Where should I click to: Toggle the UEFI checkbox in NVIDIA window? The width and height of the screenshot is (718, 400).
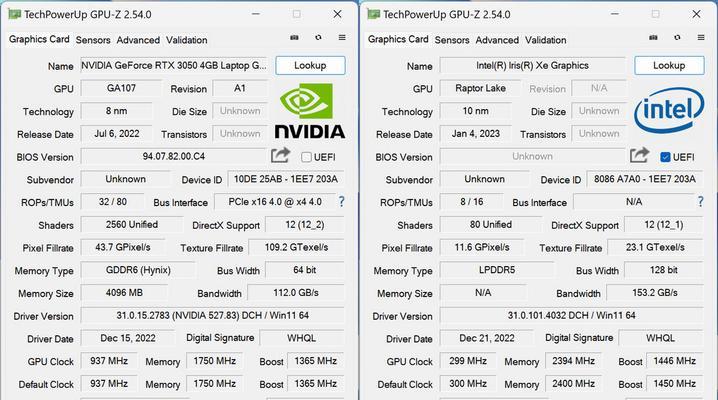point(306,157)
